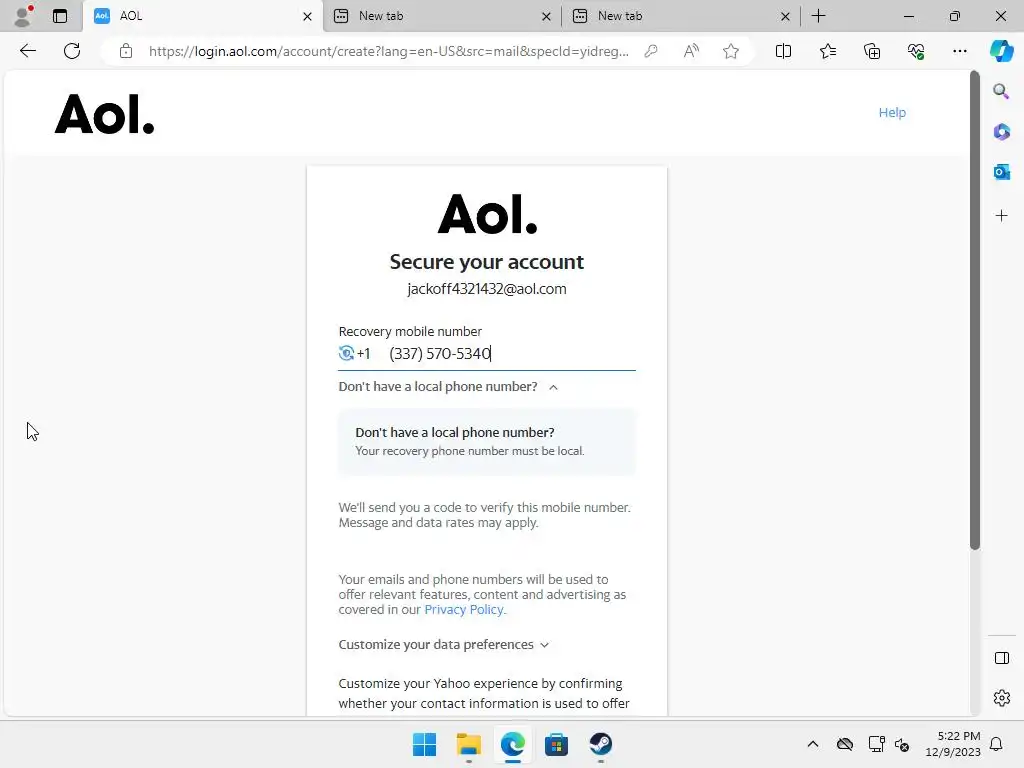This screenshot has height=768, width=1024.
Task: Add a sidebar app with plus icon
Action: click(1001, 216)
